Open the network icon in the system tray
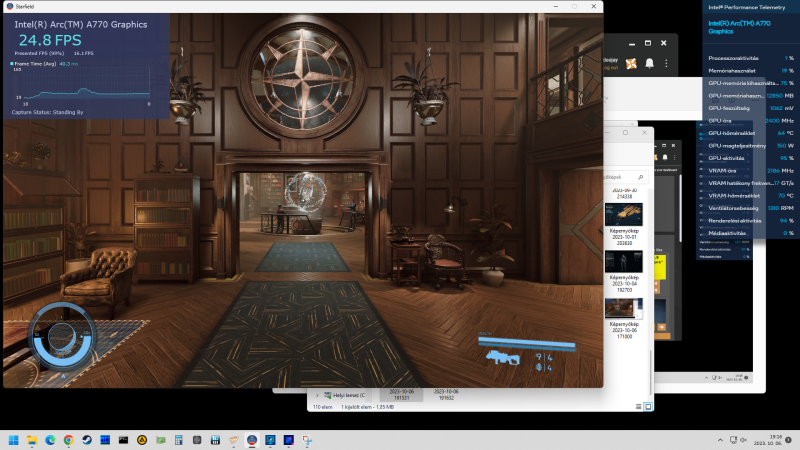The height and width of the screenshot is (450, 800). pyautogui.click(x=733, y=440)
